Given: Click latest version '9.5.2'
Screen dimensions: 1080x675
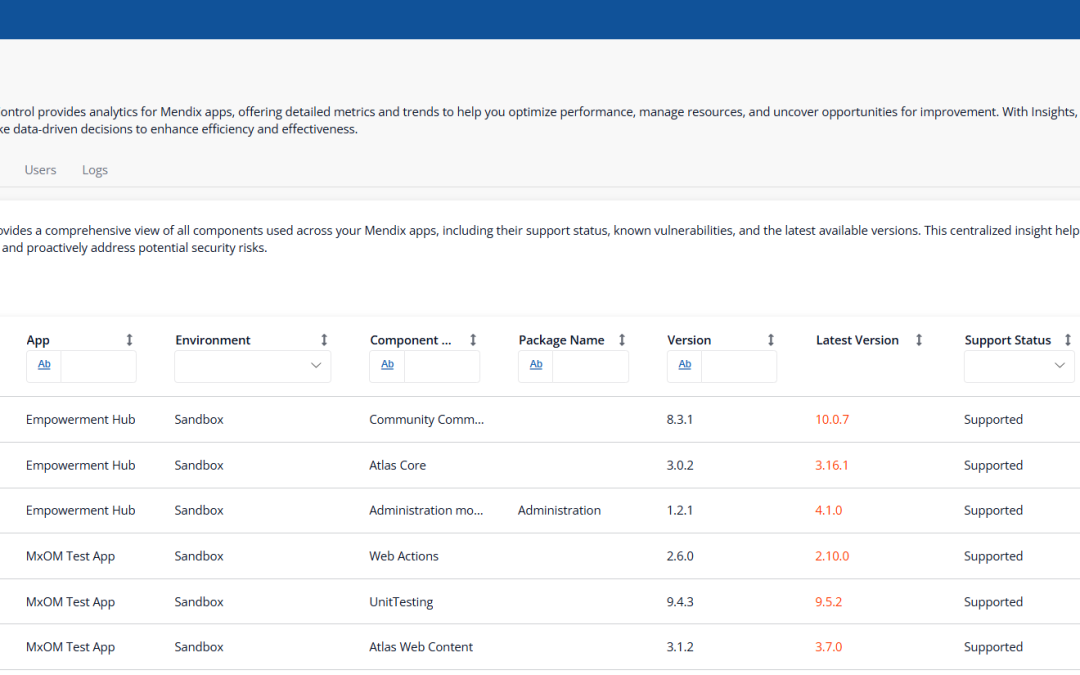Looking at the screenshot, I should (x=829, y=602).
